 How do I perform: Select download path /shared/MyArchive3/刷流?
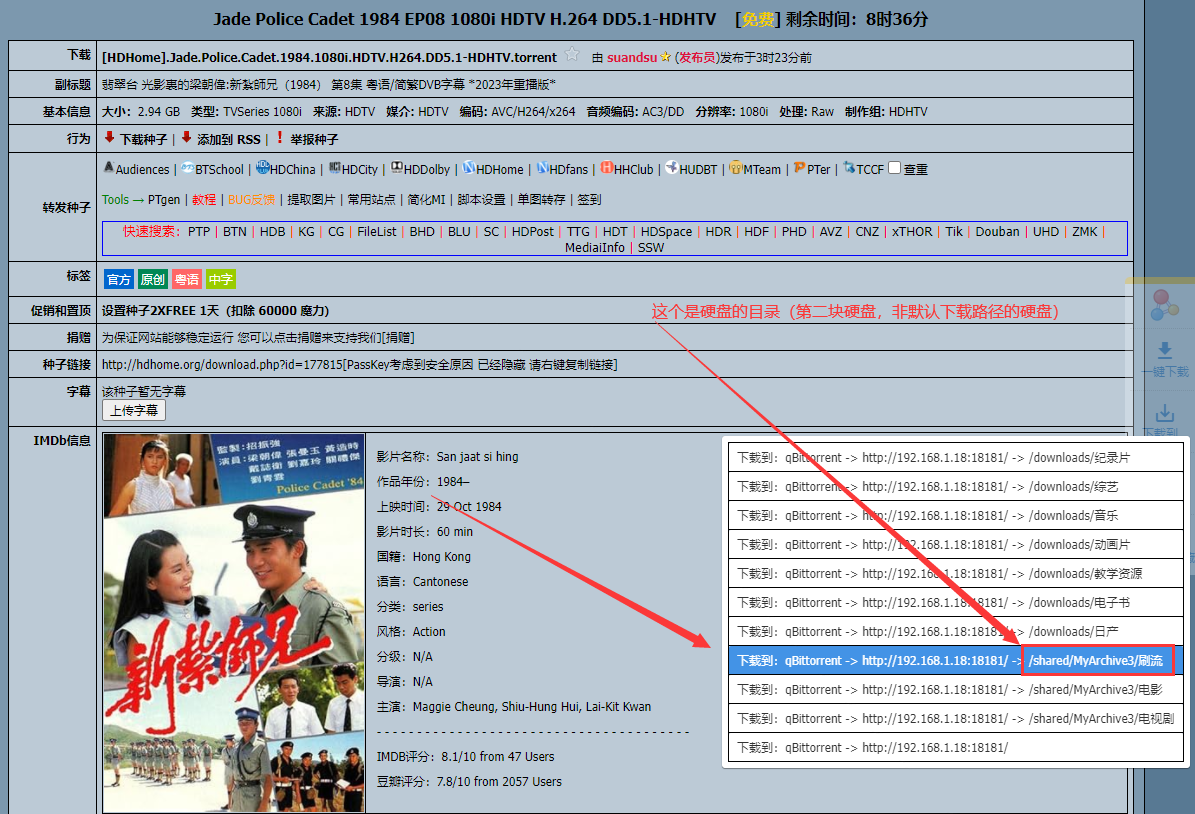point(956,661)
